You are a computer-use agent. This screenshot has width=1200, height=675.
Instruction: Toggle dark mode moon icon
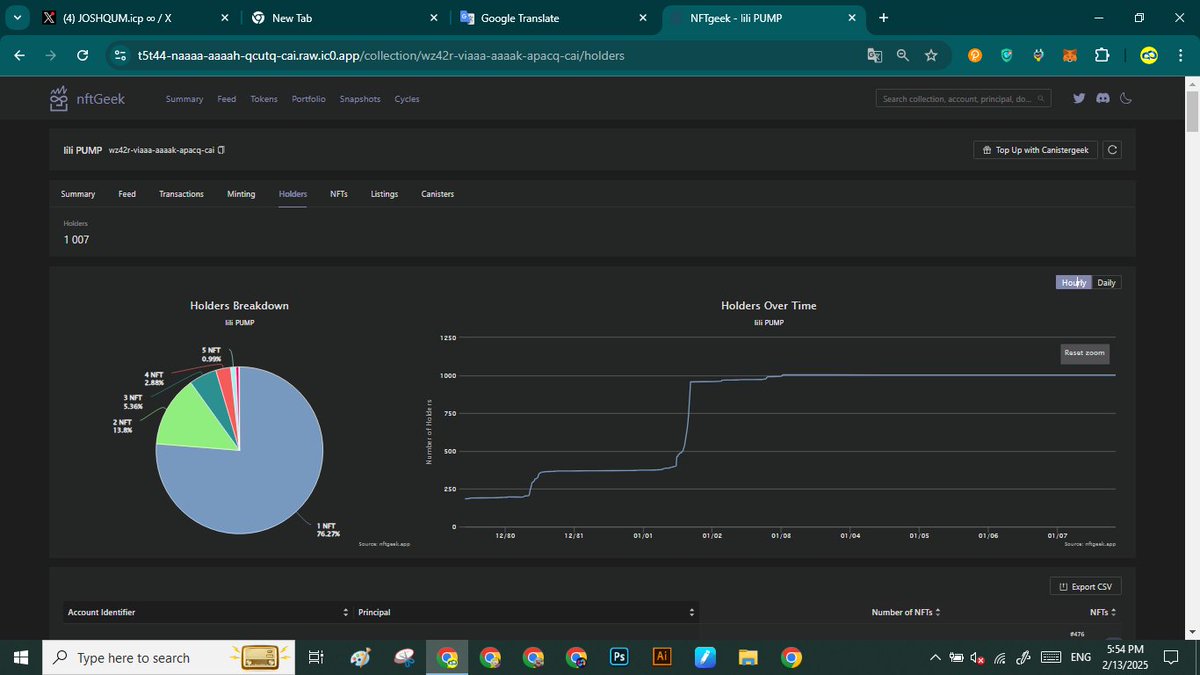[1126, 99]
